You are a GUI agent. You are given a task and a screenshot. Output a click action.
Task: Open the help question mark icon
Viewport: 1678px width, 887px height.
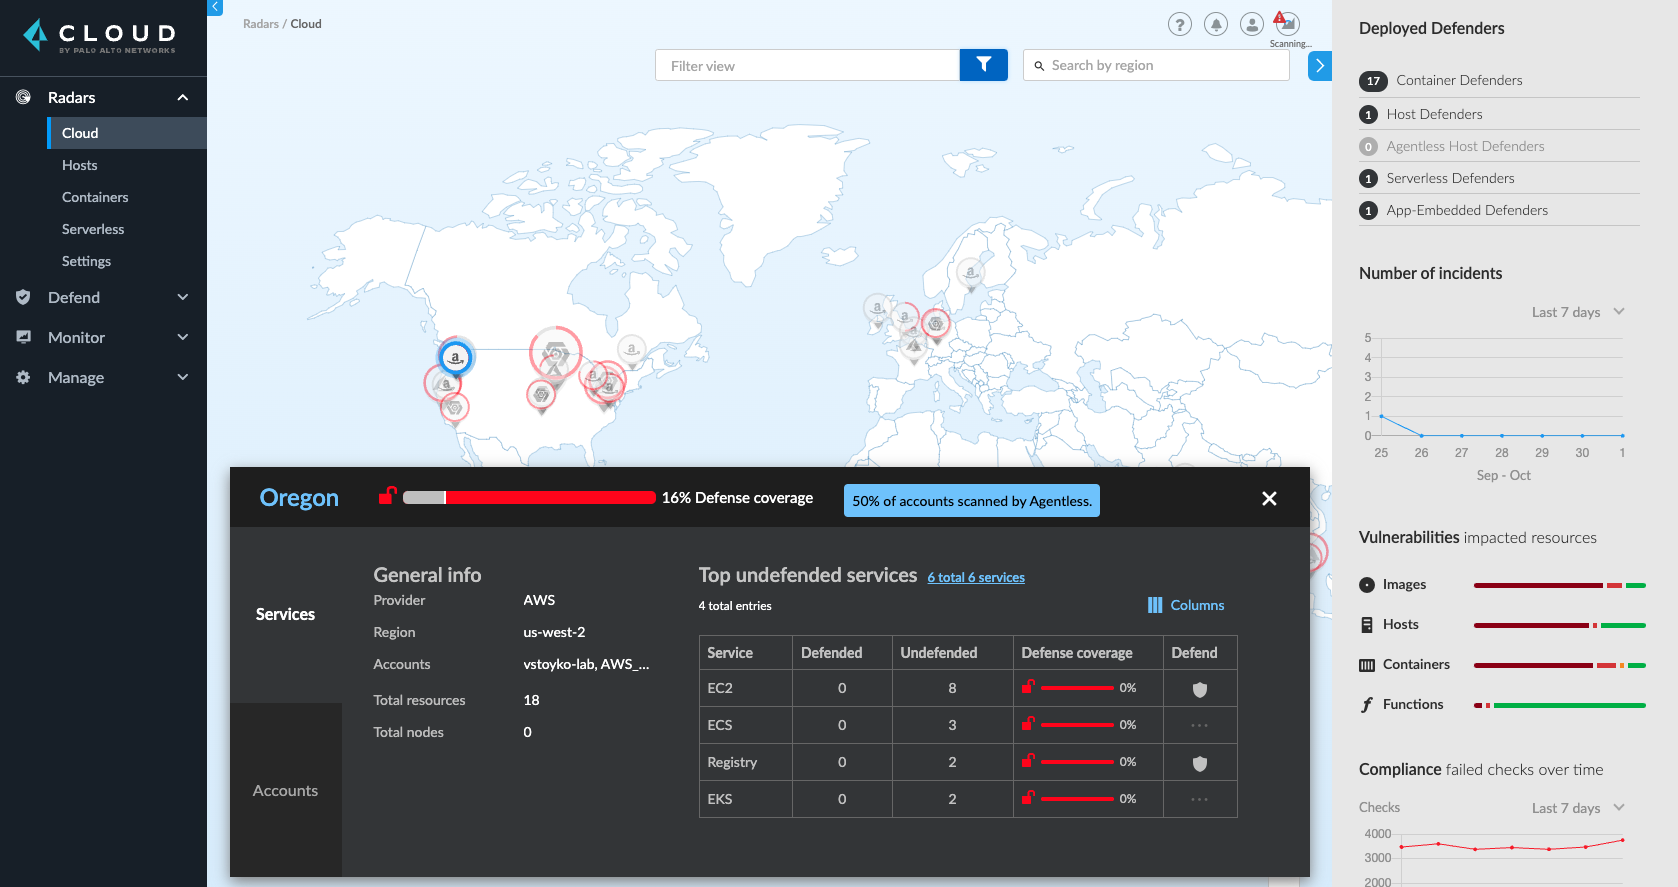(x=1180, y=24)
